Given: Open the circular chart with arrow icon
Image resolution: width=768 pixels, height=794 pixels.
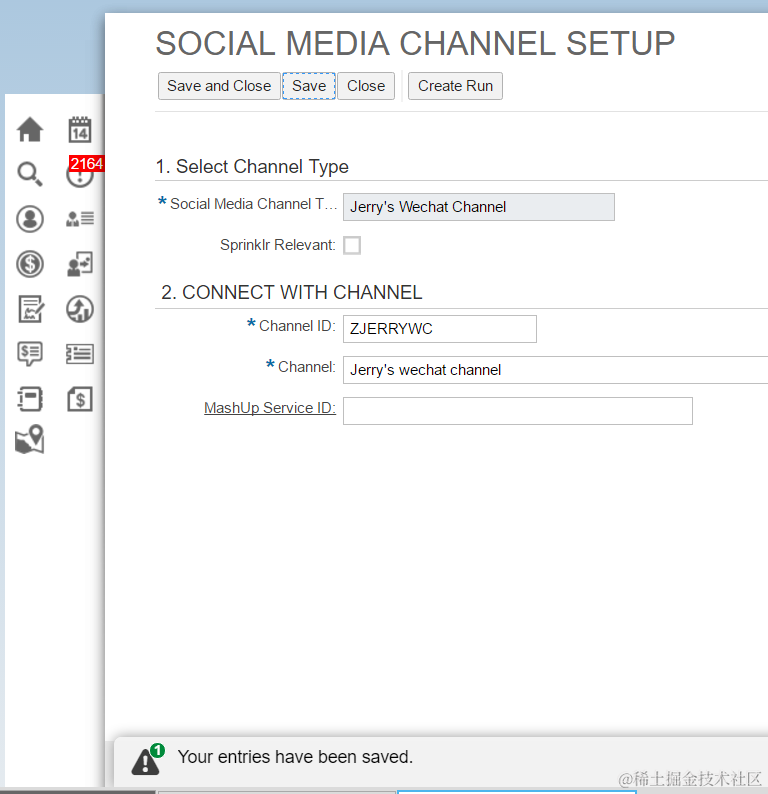Looking at the screenshot, I should [79, 309].
